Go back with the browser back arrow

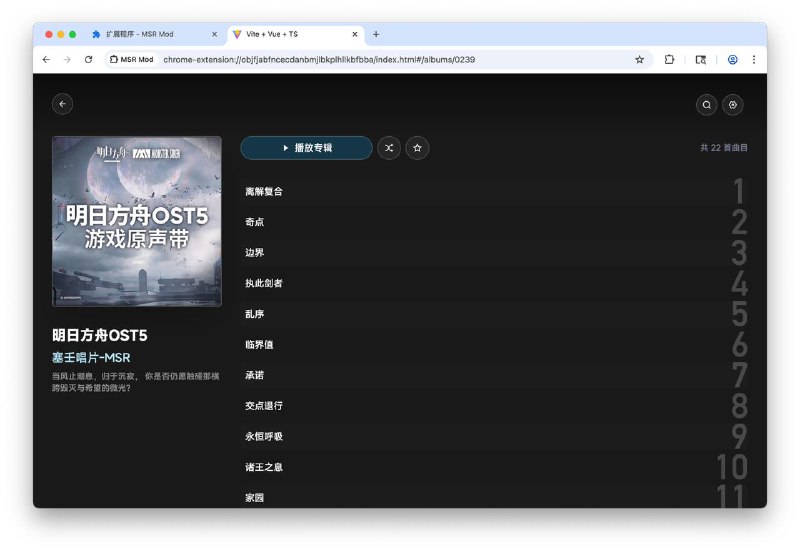(x=46, y=60)
